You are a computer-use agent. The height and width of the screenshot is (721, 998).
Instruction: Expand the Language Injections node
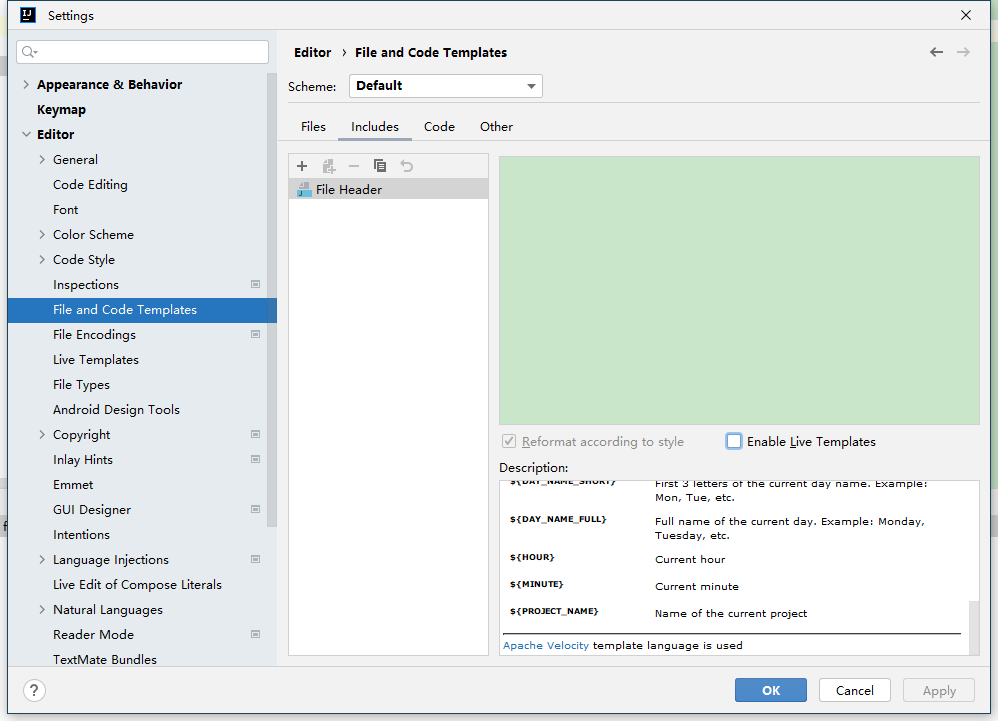(42, 559)
